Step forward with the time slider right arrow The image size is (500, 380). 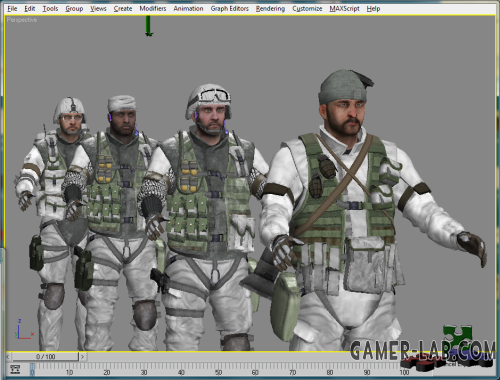[x=82, y=357]
